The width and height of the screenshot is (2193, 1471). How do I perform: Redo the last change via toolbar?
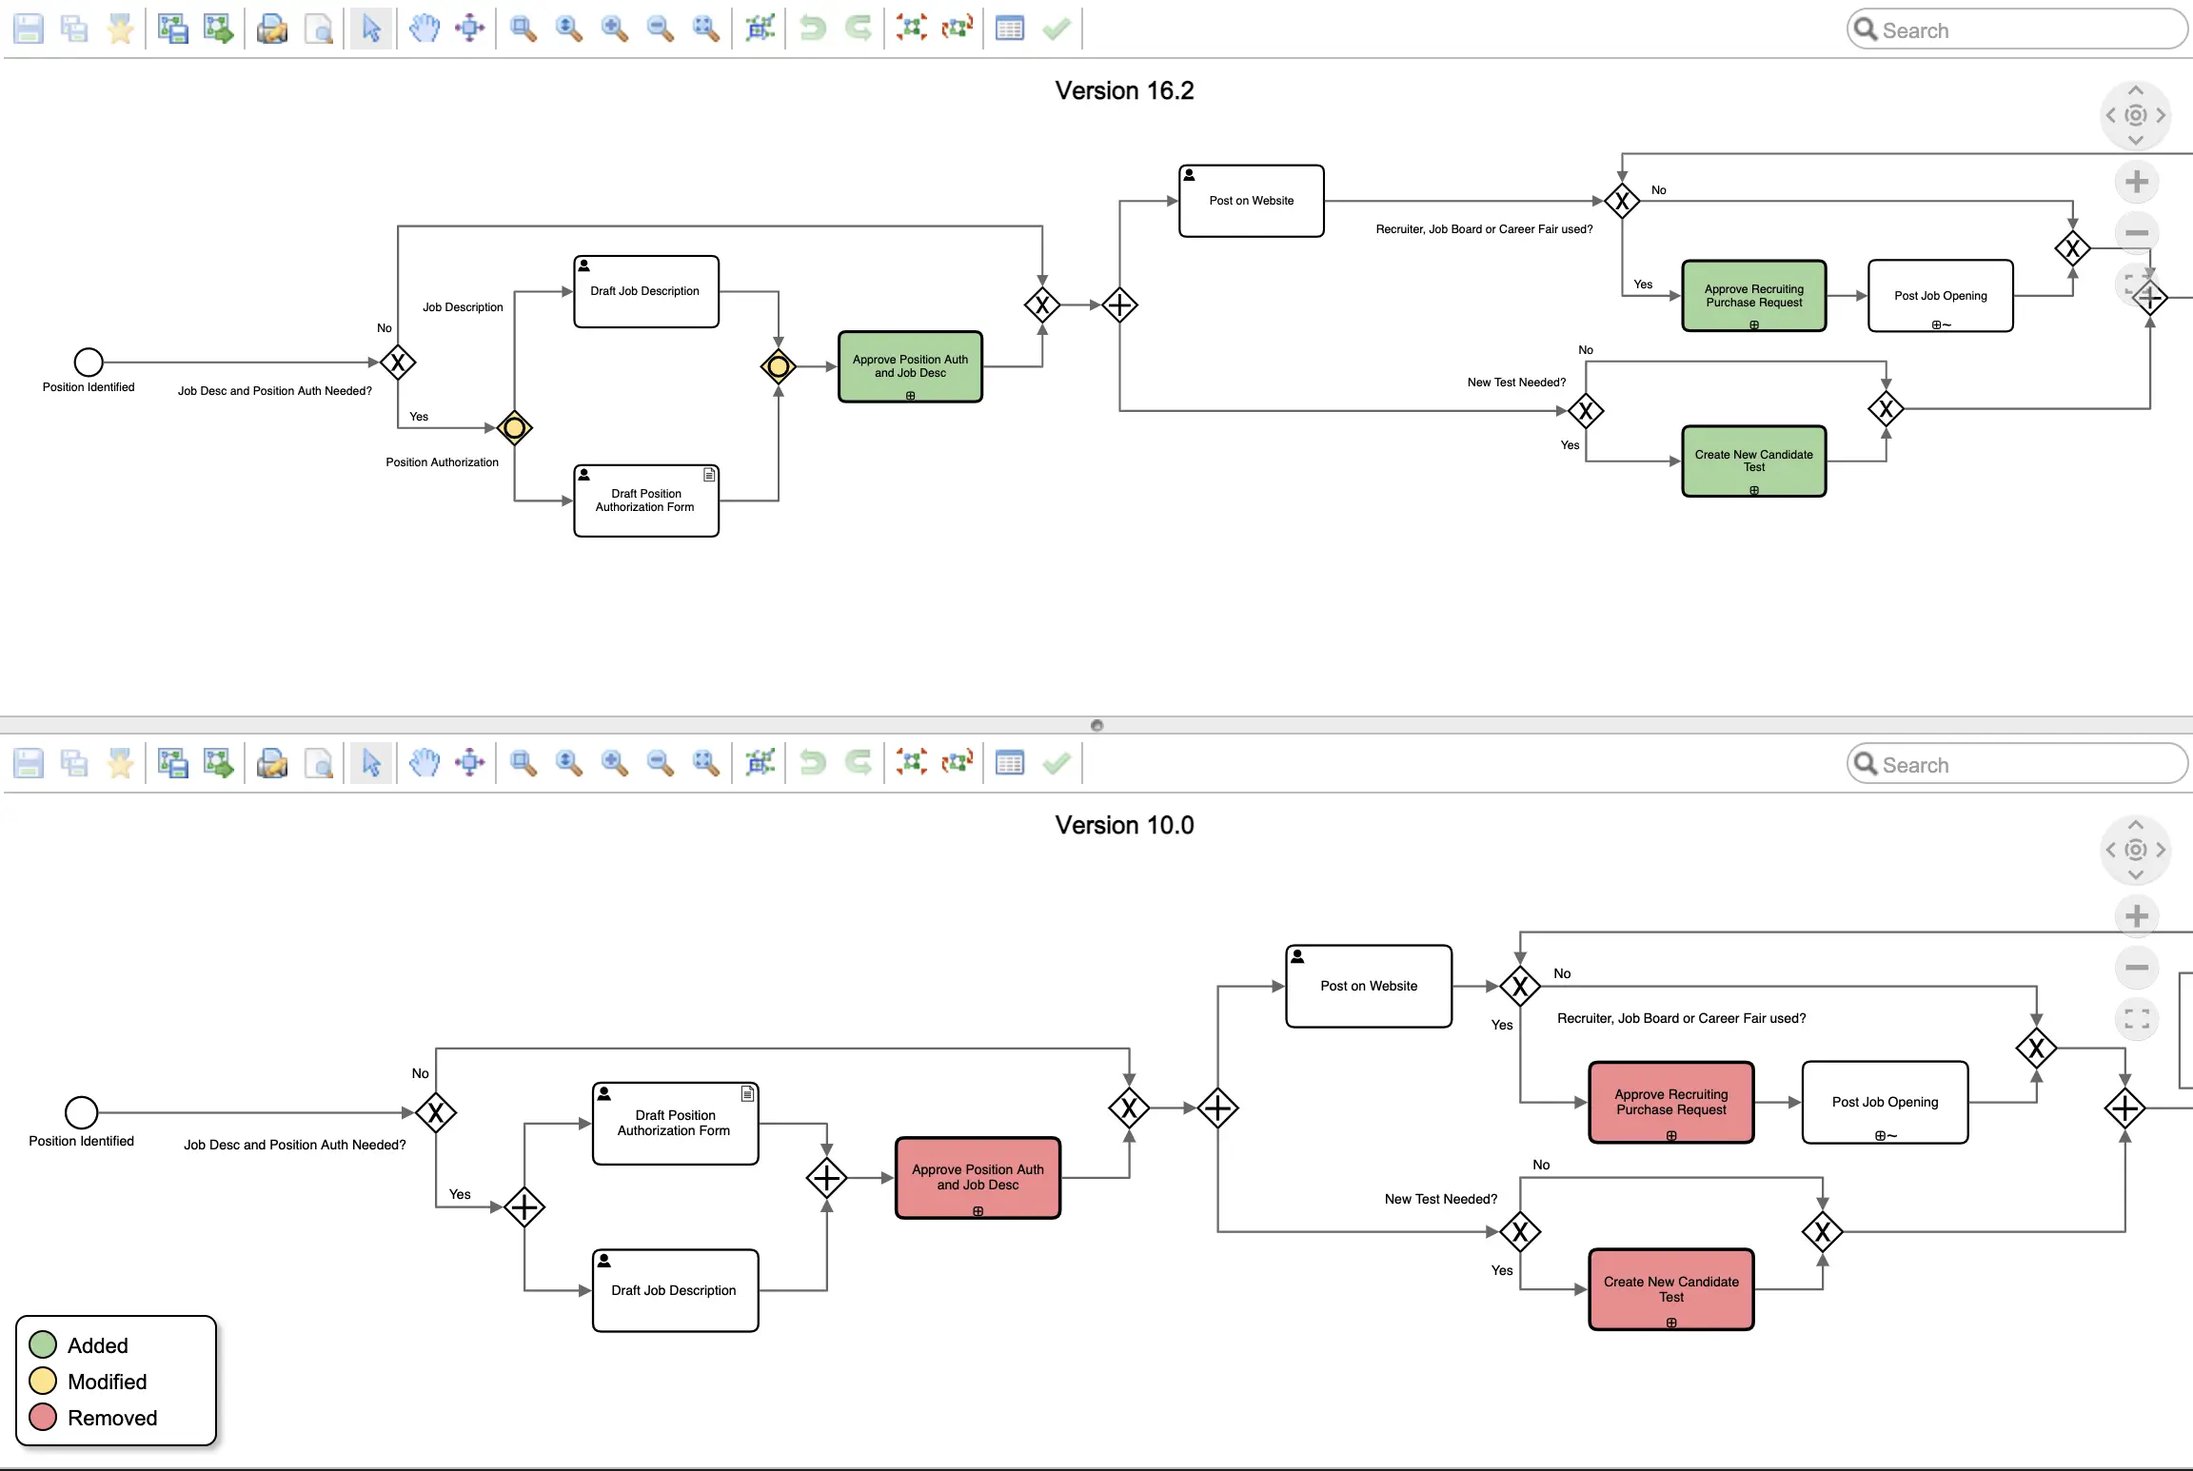click(x=857, y=29)
